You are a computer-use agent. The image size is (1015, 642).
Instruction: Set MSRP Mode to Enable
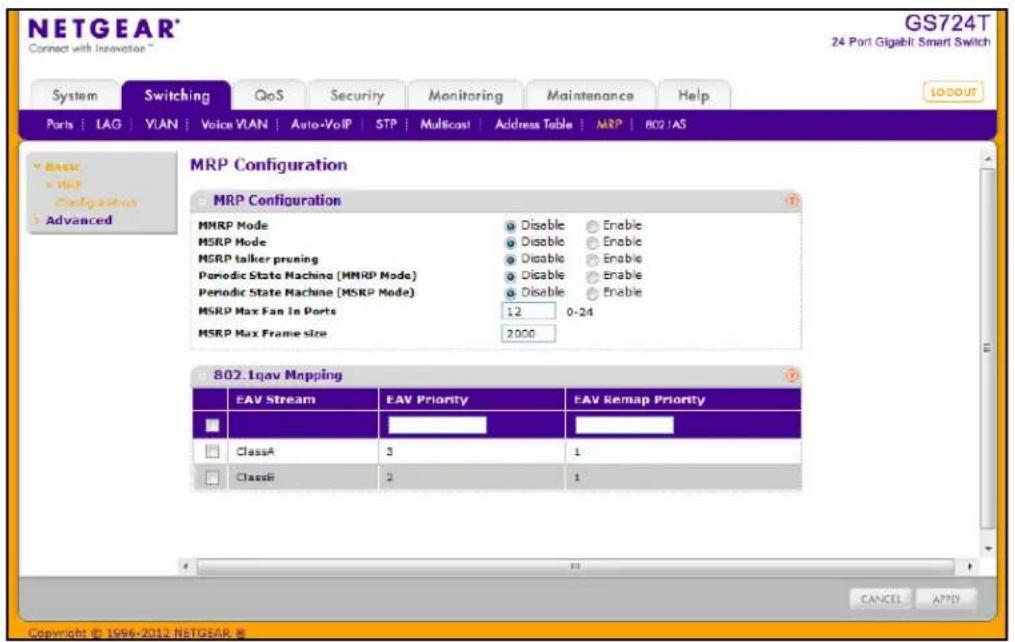[x=592, y=243]
